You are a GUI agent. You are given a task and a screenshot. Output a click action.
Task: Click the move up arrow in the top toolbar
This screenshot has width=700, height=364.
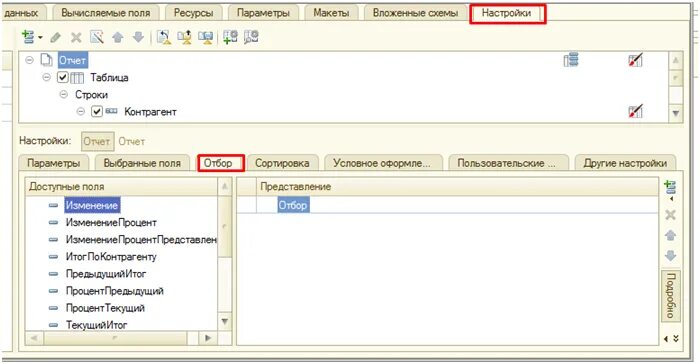tap(118, 37)
